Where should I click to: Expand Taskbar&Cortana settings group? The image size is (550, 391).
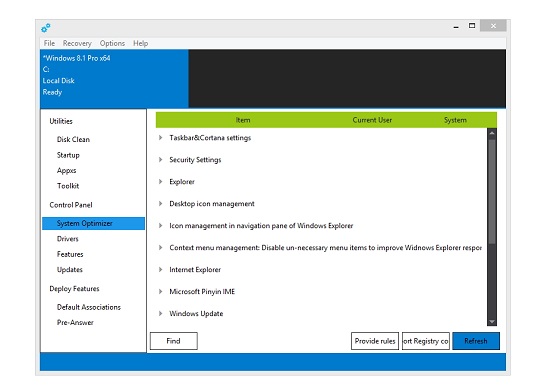[x=160, y=138]
